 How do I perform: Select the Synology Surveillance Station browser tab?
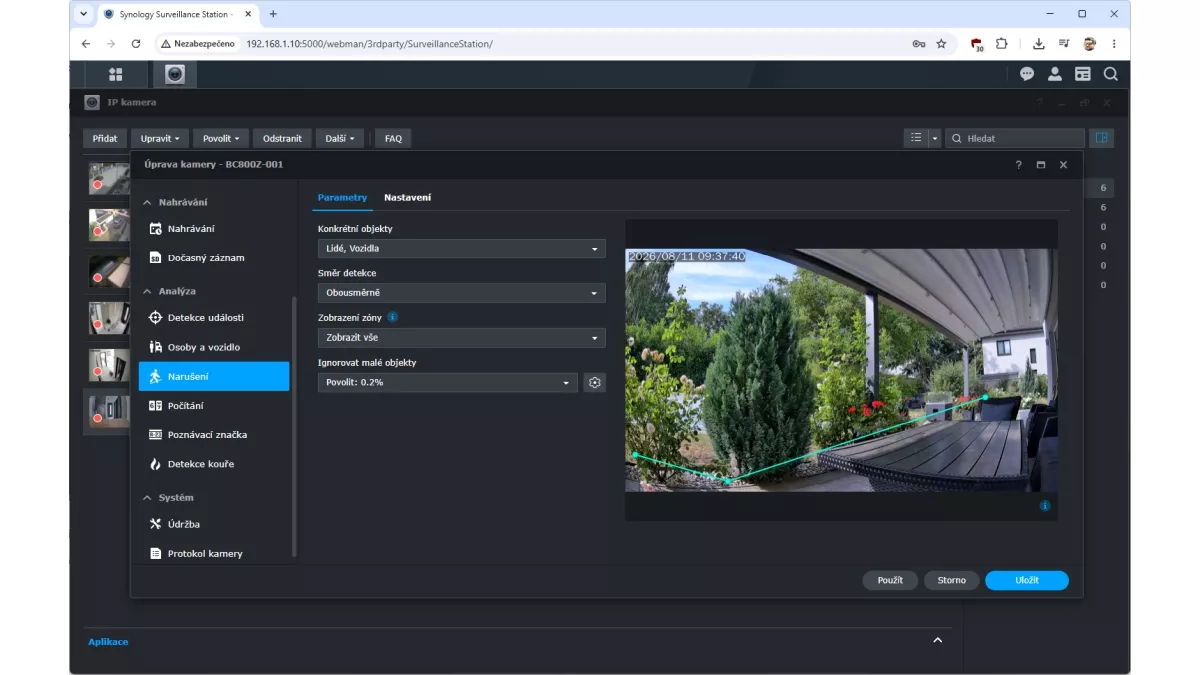tap(177, 14)
